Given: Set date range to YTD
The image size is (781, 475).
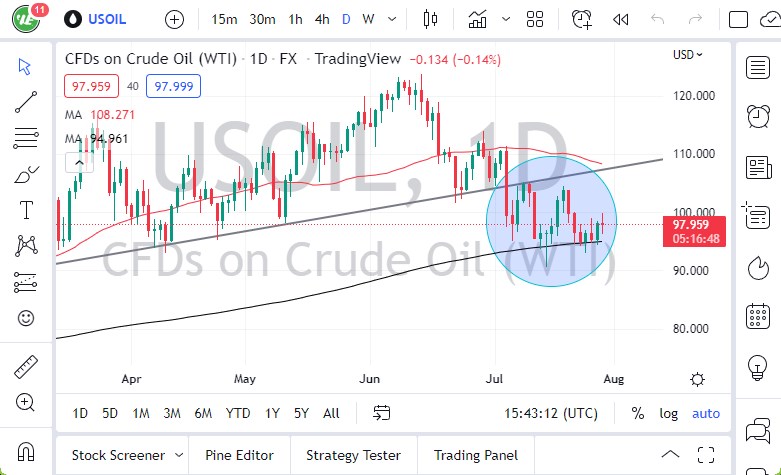Looking at the screenshot, I should 238,413.
